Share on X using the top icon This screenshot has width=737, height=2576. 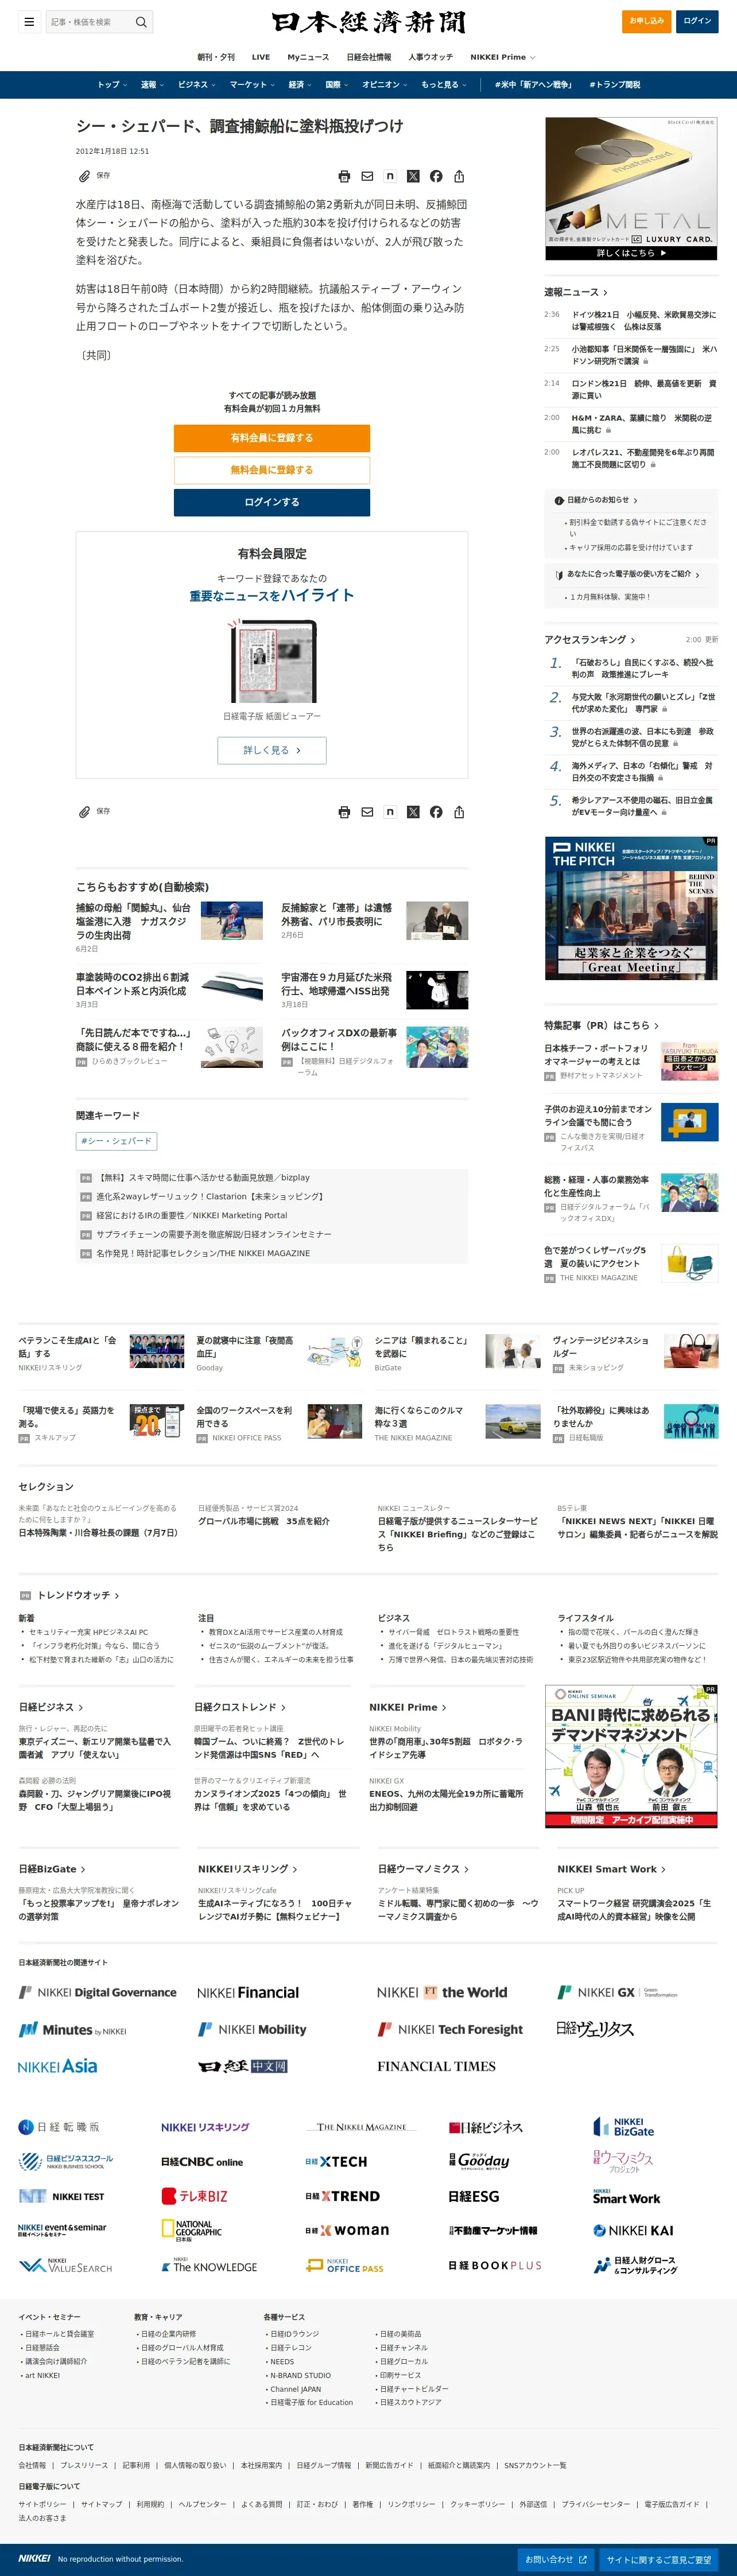(413, 176)
